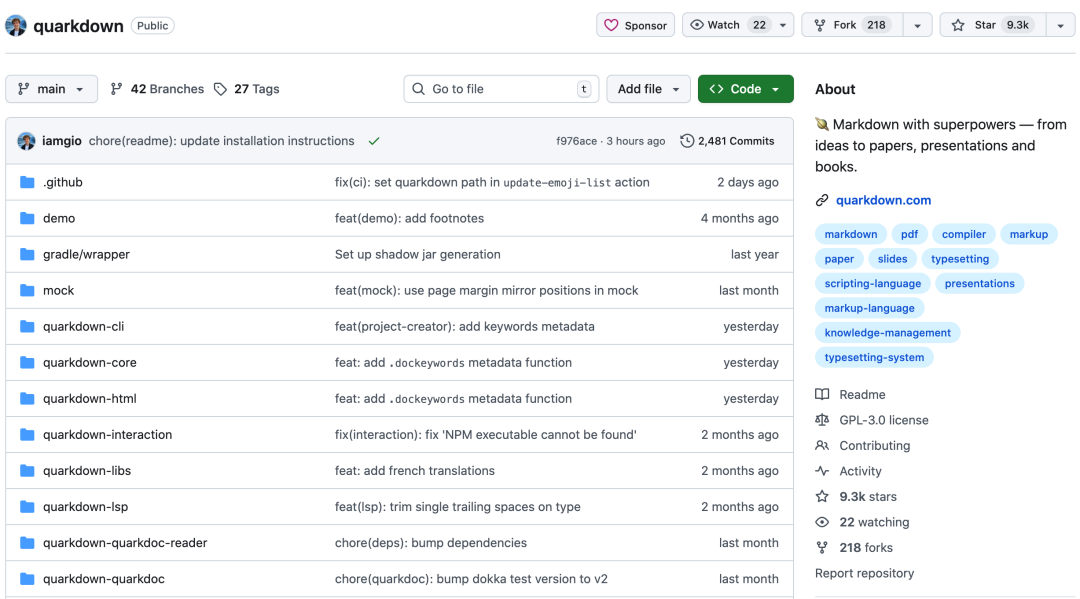Expand the Watch notification options arrow
The width and height of the screenshot is (1080, 599).
tap(783, 25)
